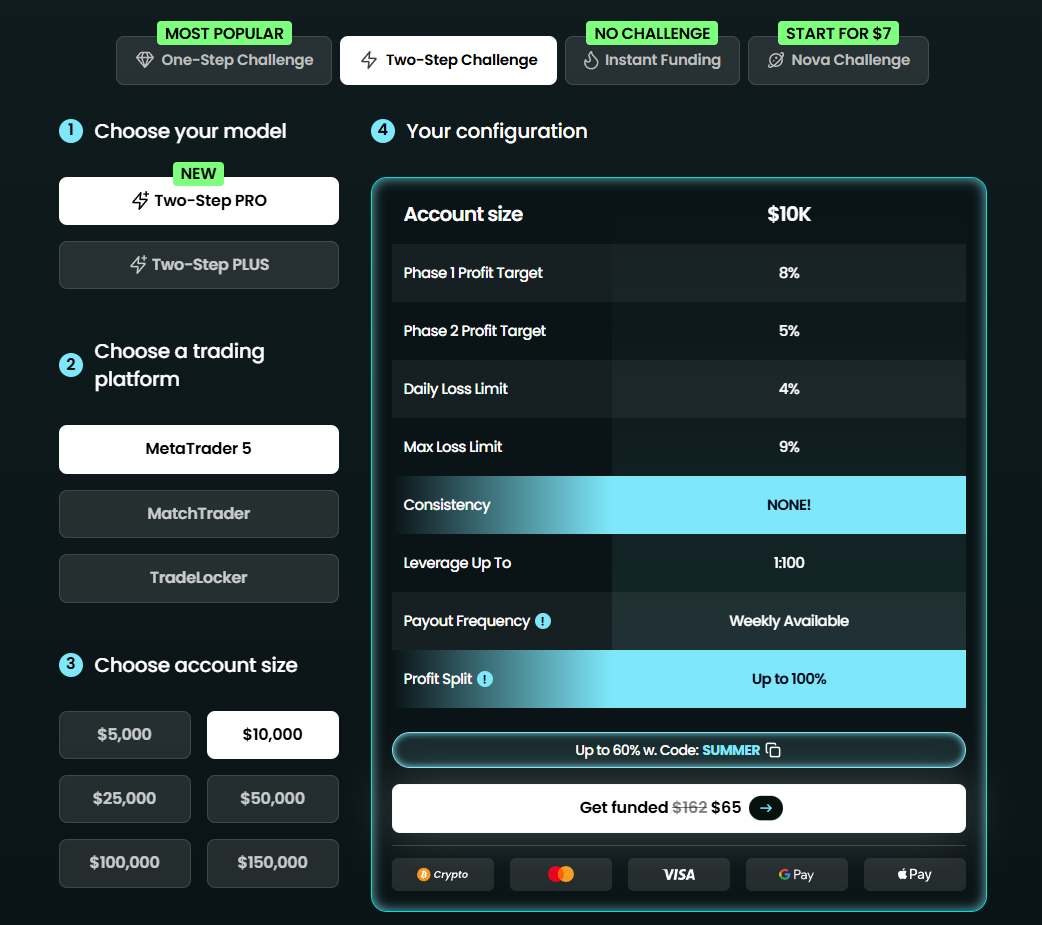Select the Crypto payment option
The image size is (1042, 925).
pyautogui.click(x=443, y=874)
